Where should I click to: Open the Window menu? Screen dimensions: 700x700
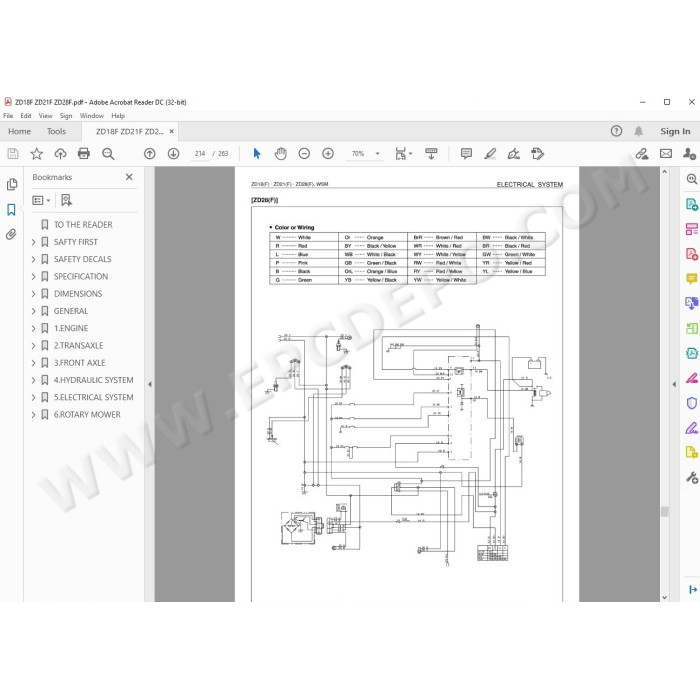coord(92,116)
